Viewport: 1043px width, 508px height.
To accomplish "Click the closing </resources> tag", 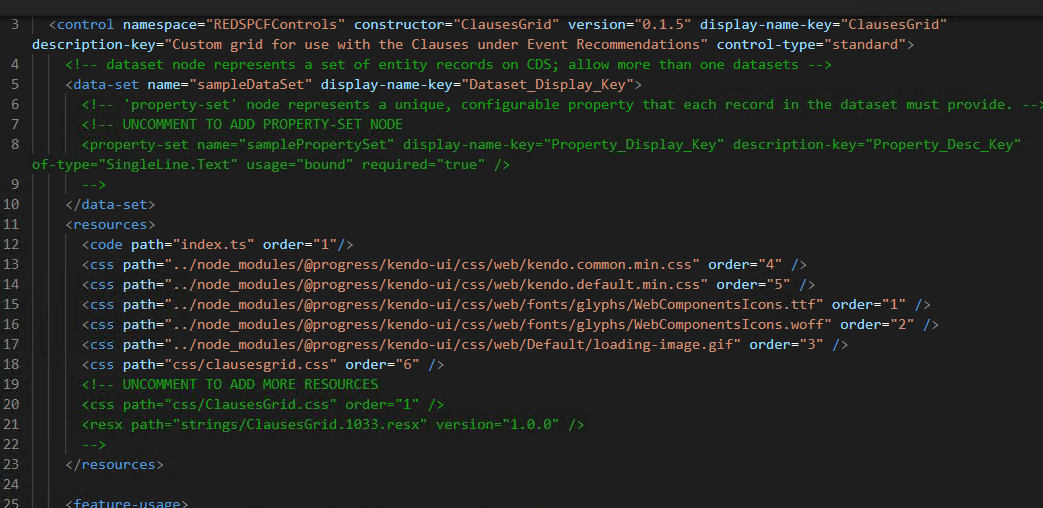I will click(114, 464).
